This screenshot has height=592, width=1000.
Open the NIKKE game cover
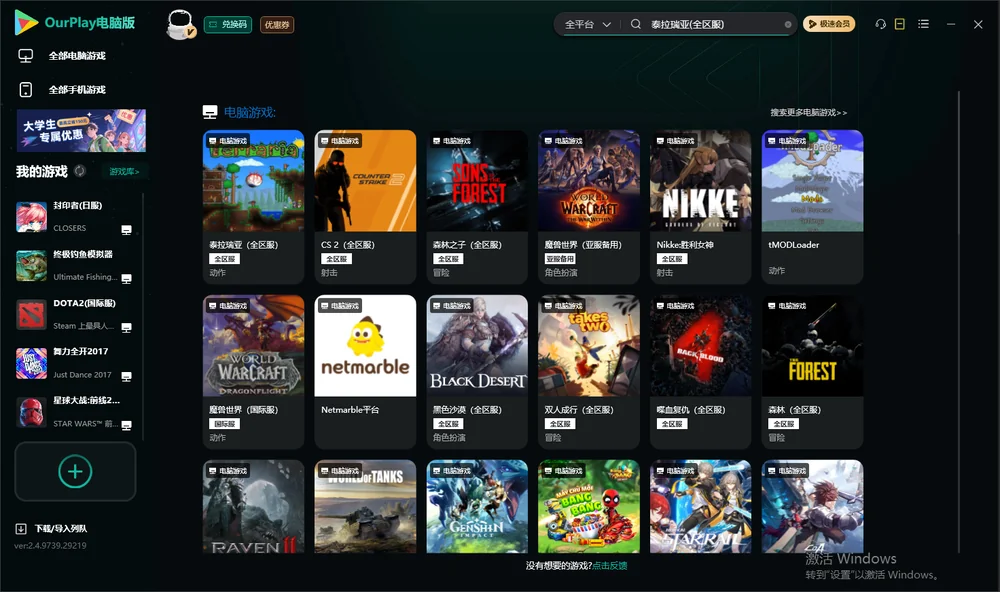coord(701,181)
